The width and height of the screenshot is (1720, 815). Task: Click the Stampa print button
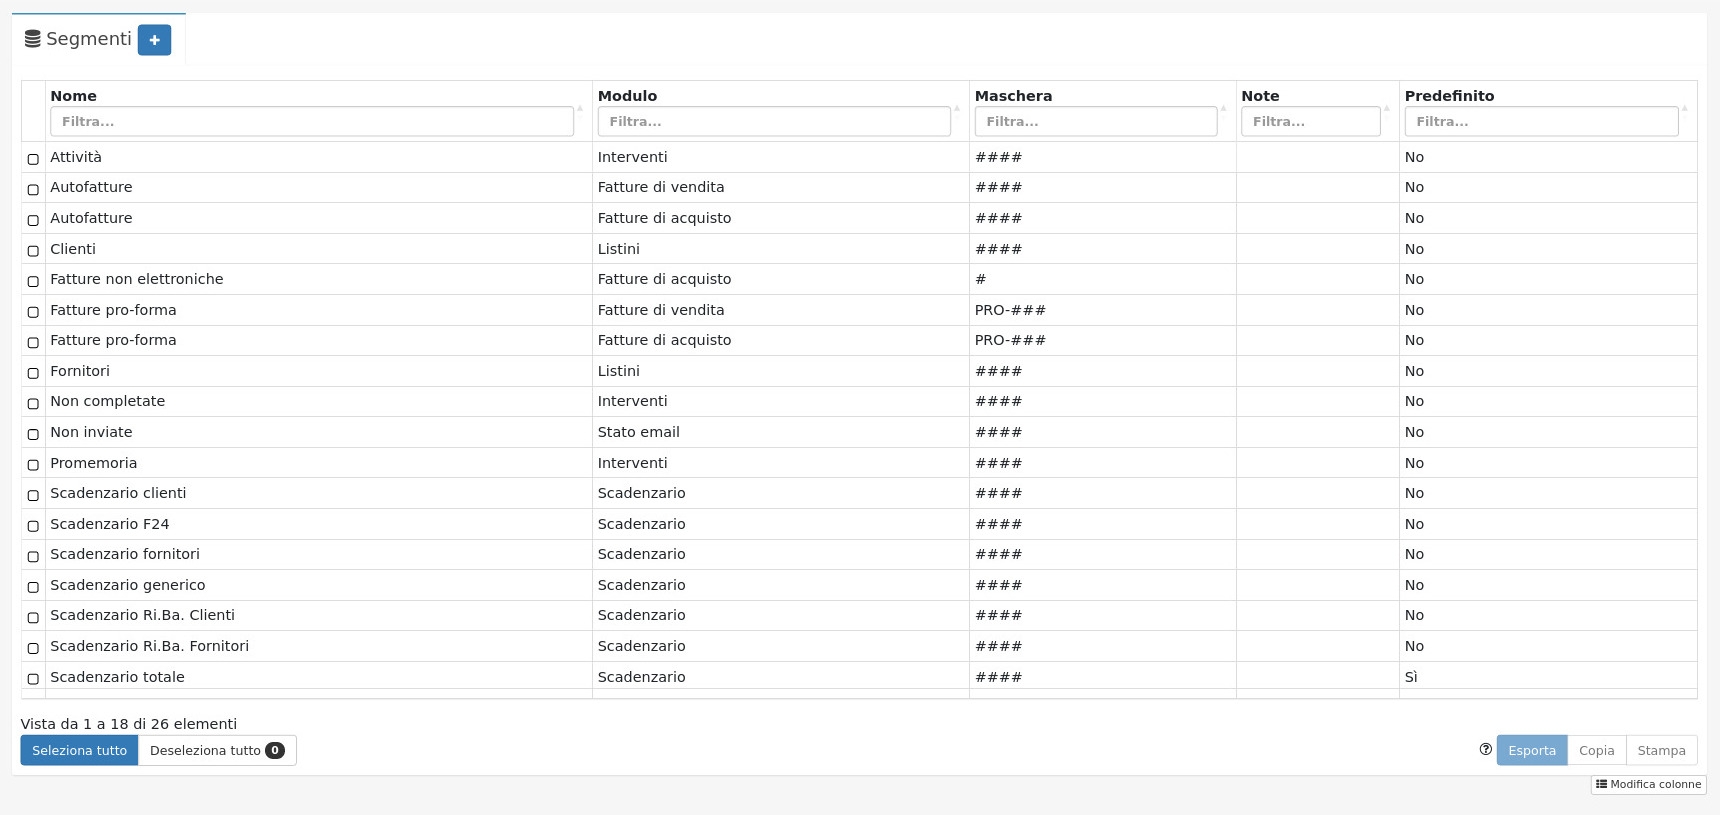click(1661, 751)
